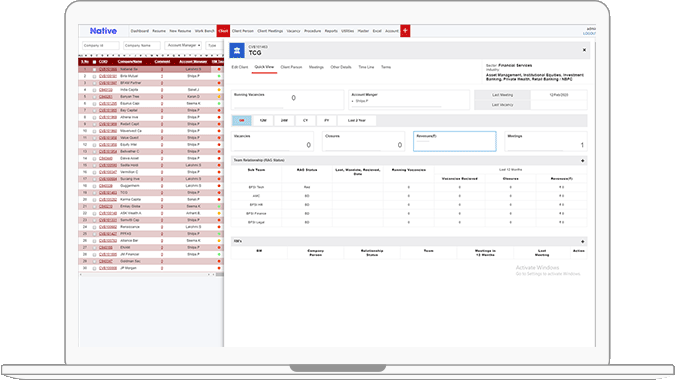This screenshot has width=675, height=380.
Task: Click the status dot in JM Financial row
Action: click(219, 254)
